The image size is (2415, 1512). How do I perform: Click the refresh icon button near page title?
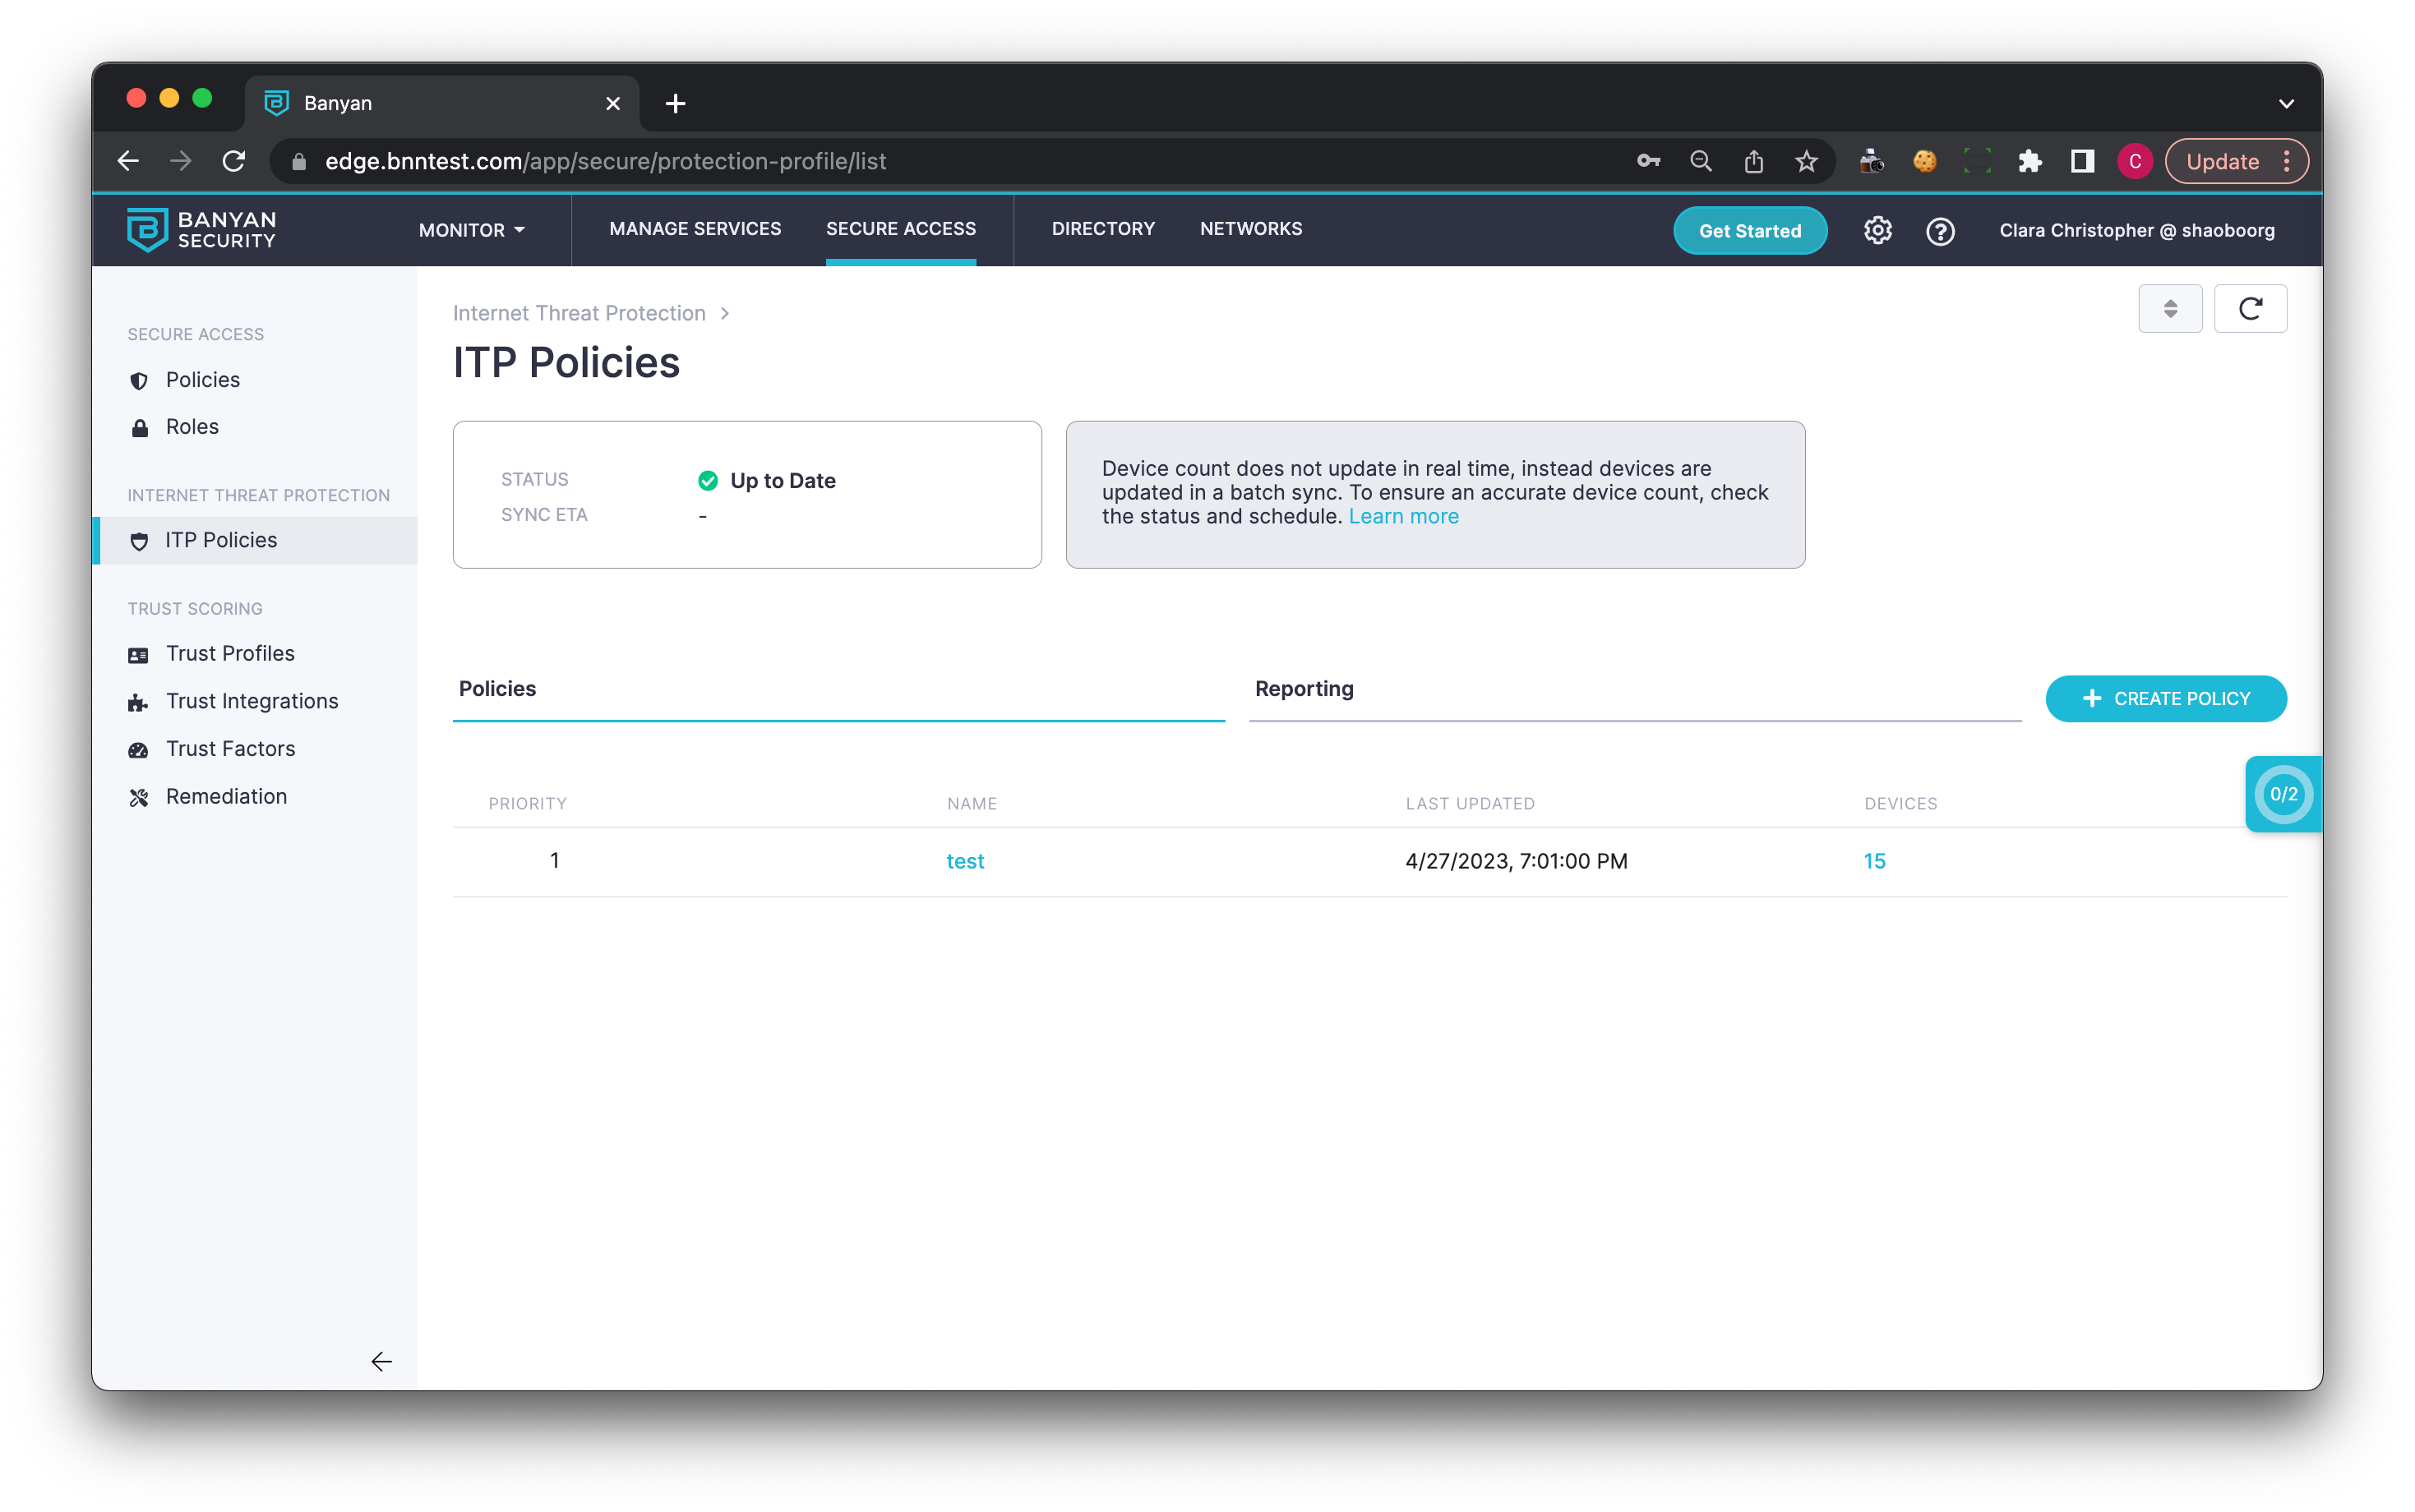2250,309
